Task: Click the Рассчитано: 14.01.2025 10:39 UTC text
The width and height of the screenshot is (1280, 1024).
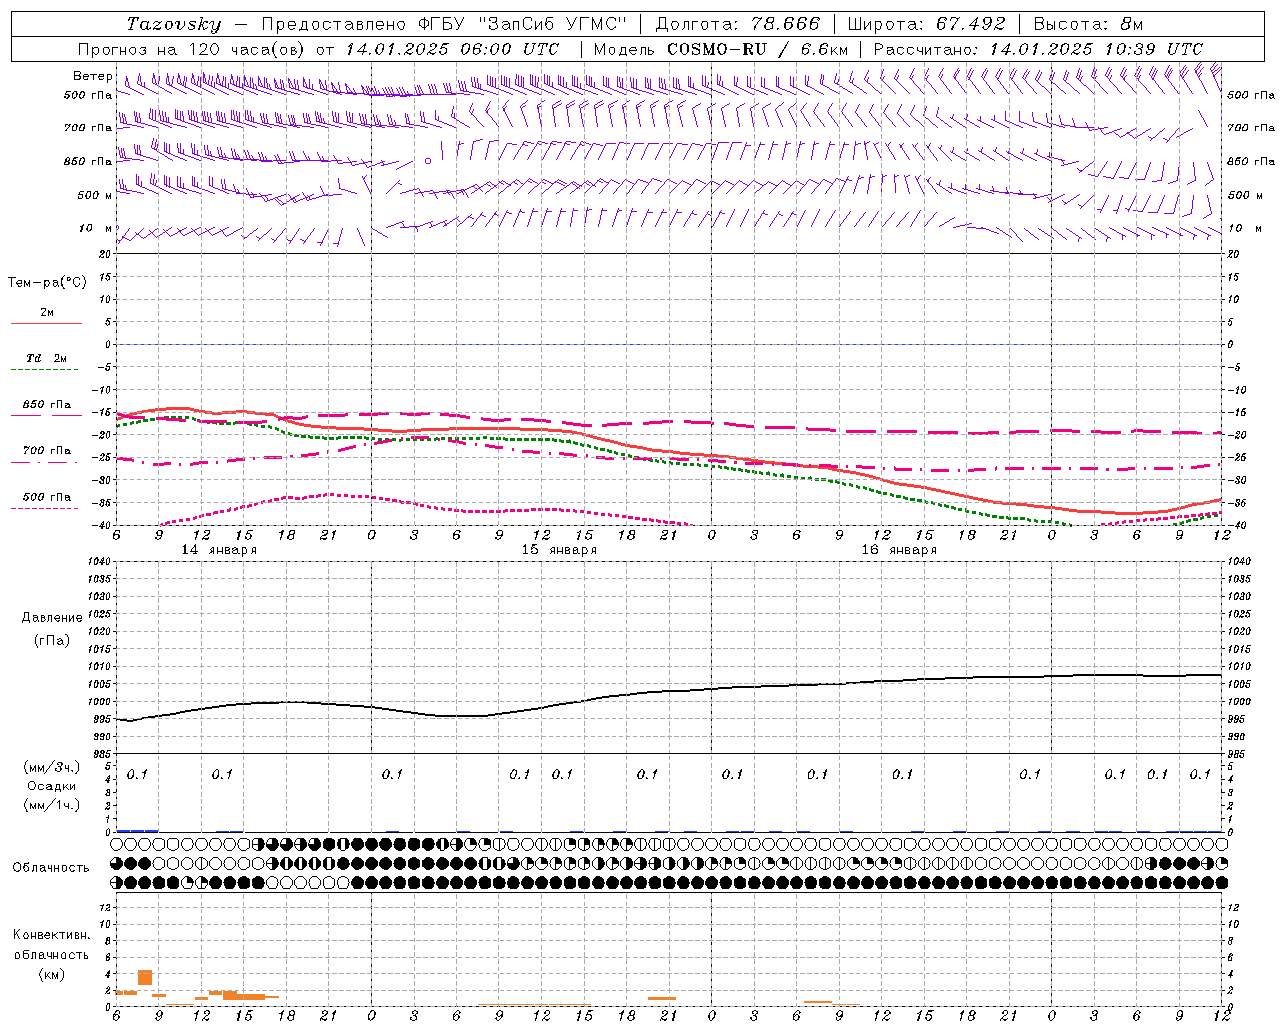Action: pyautogui.click(x=1038, y=49)
